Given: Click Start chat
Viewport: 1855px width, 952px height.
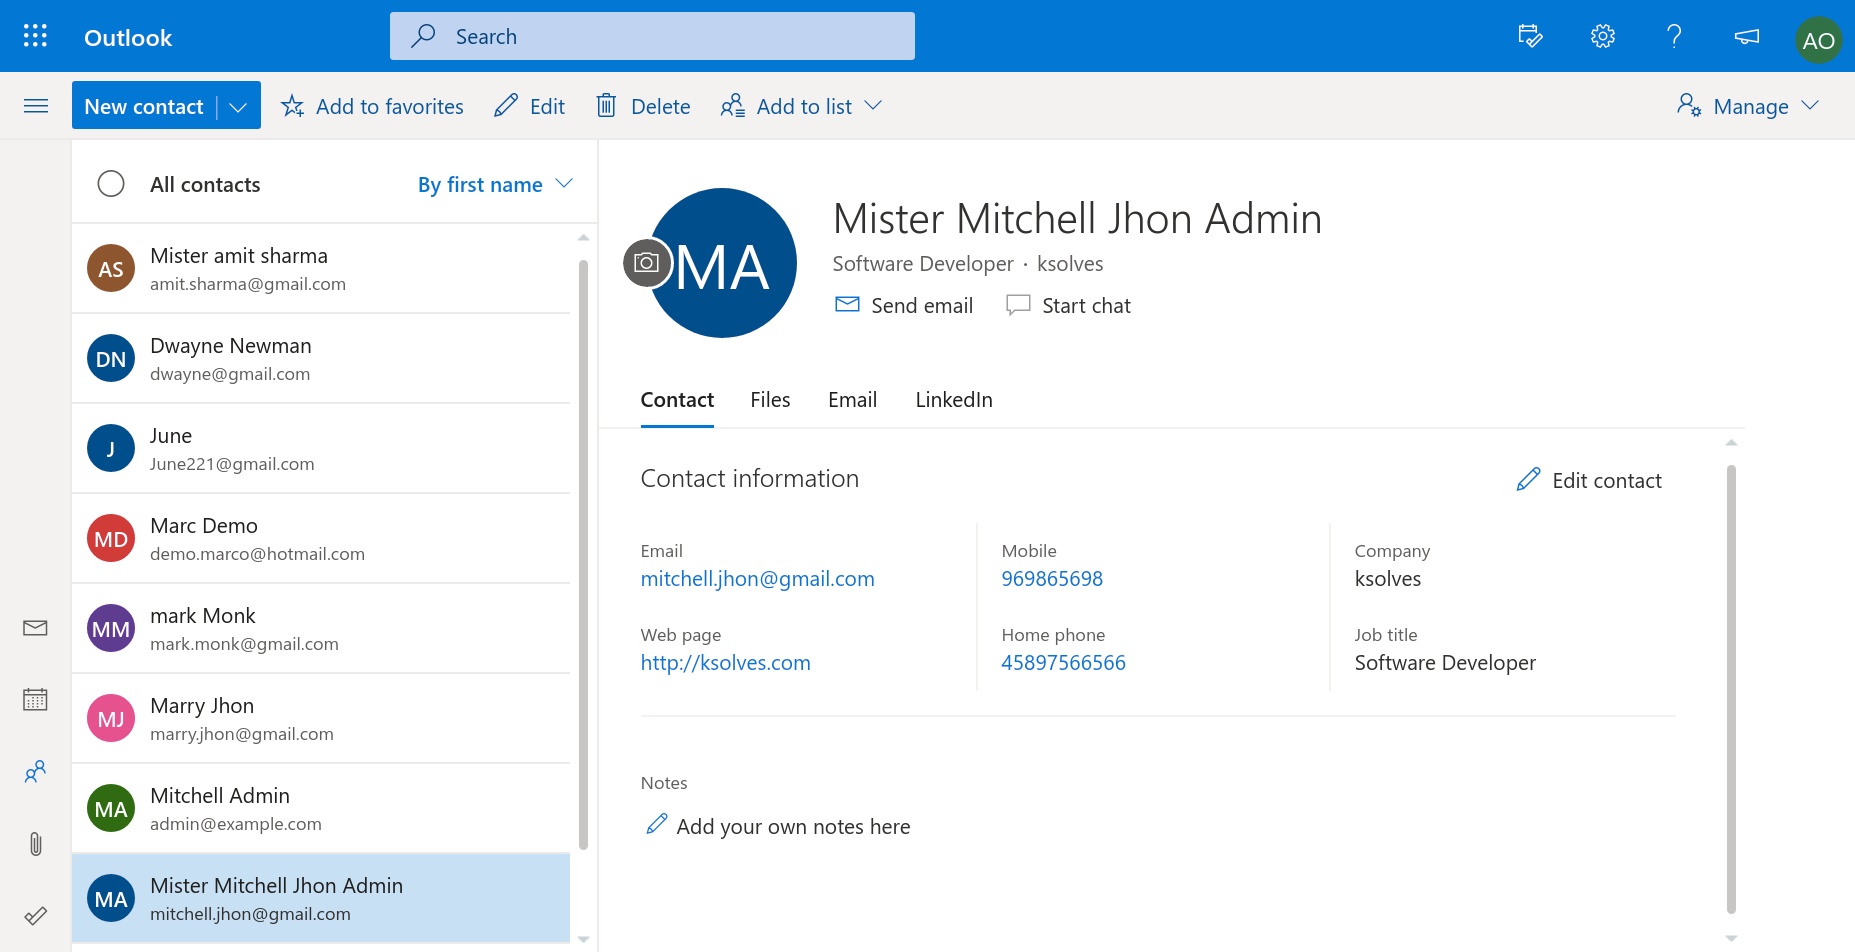Looking at the screenshot, I should click(x=1068, y=305).
